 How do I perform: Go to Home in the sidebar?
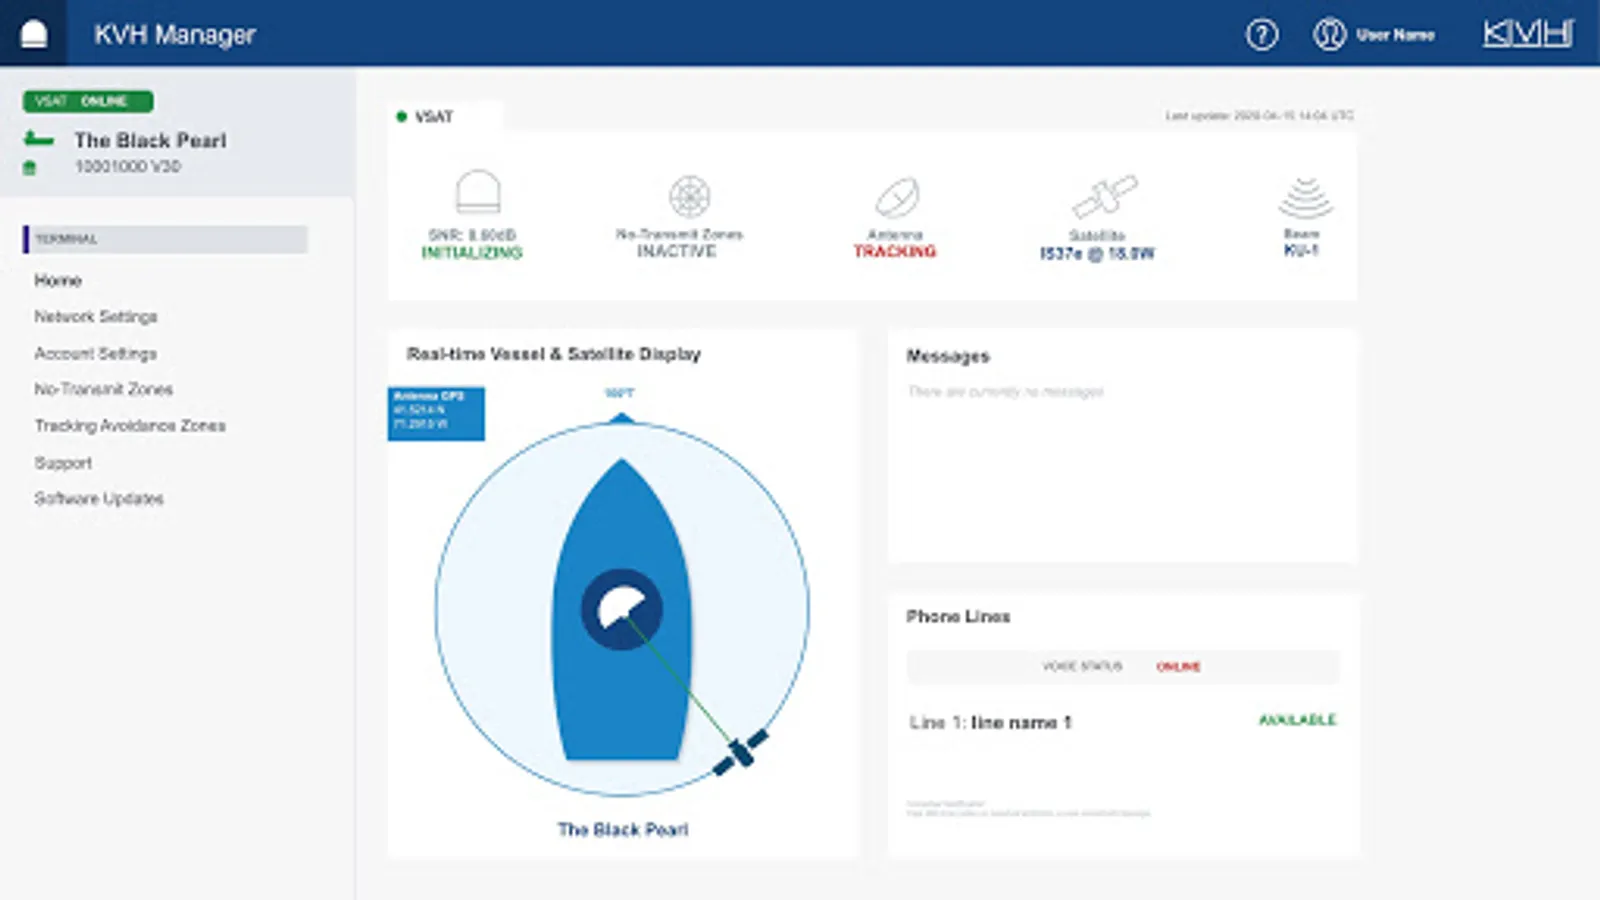58,280
